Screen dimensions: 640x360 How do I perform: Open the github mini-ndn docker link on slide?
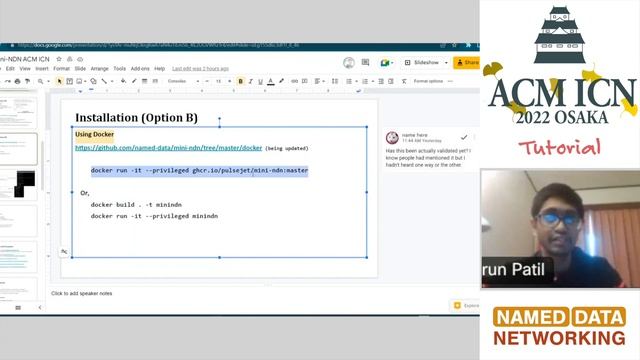(x=169, y=148)
